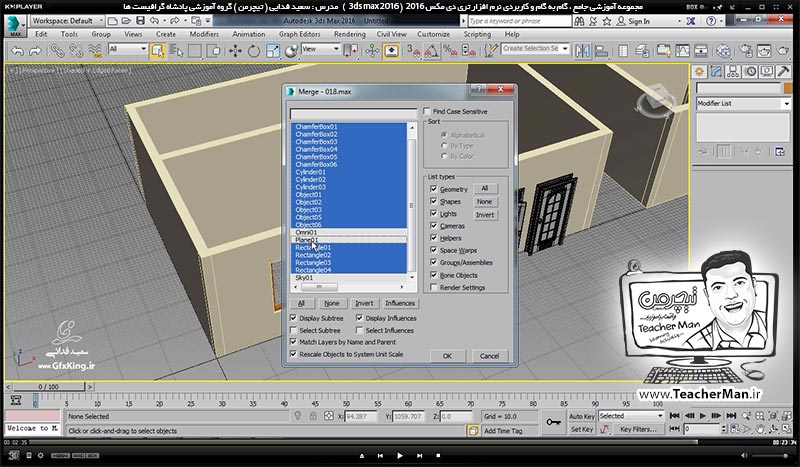
Task: Enable Select Influences checkbox
Action: pyautogui.click(x=360, y=330)
